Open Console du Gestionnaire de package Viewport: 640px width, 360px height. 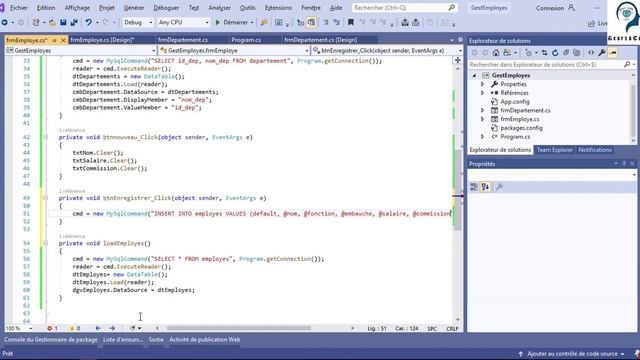click(51, 340)
